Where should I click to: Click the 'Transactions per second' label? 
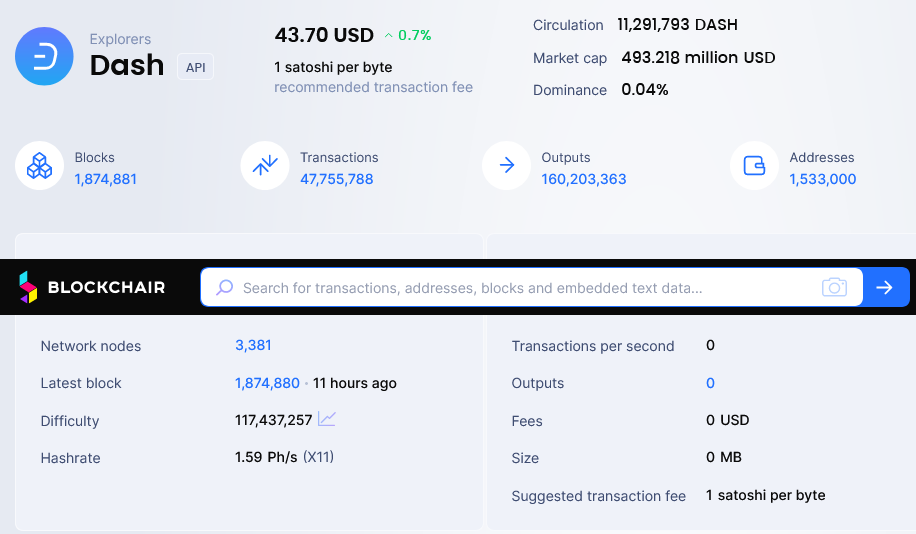coord(593,346)
